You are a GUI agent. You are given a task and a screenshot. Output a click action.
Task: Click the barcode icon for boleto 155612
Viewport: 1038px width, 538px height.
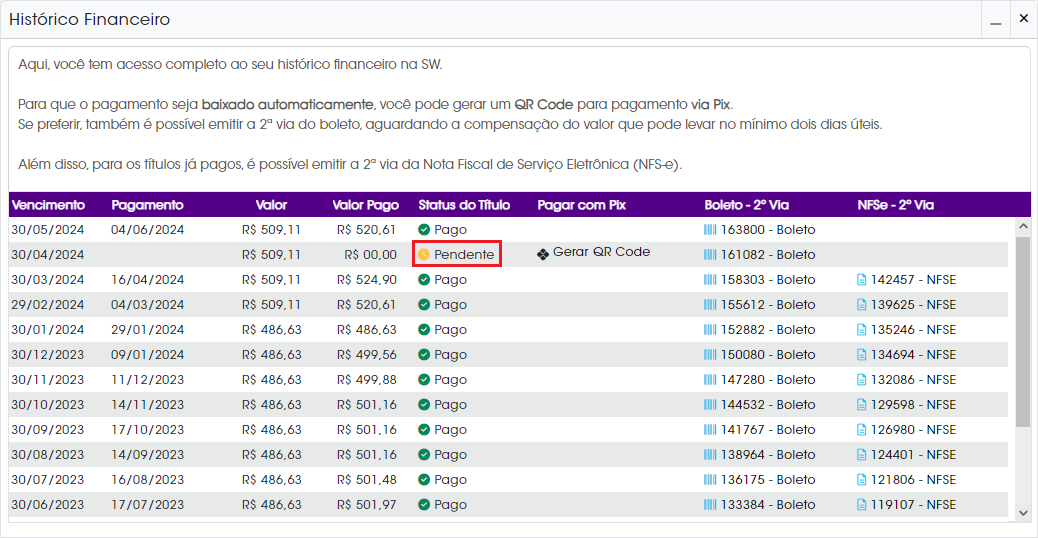tap(710, 305)
